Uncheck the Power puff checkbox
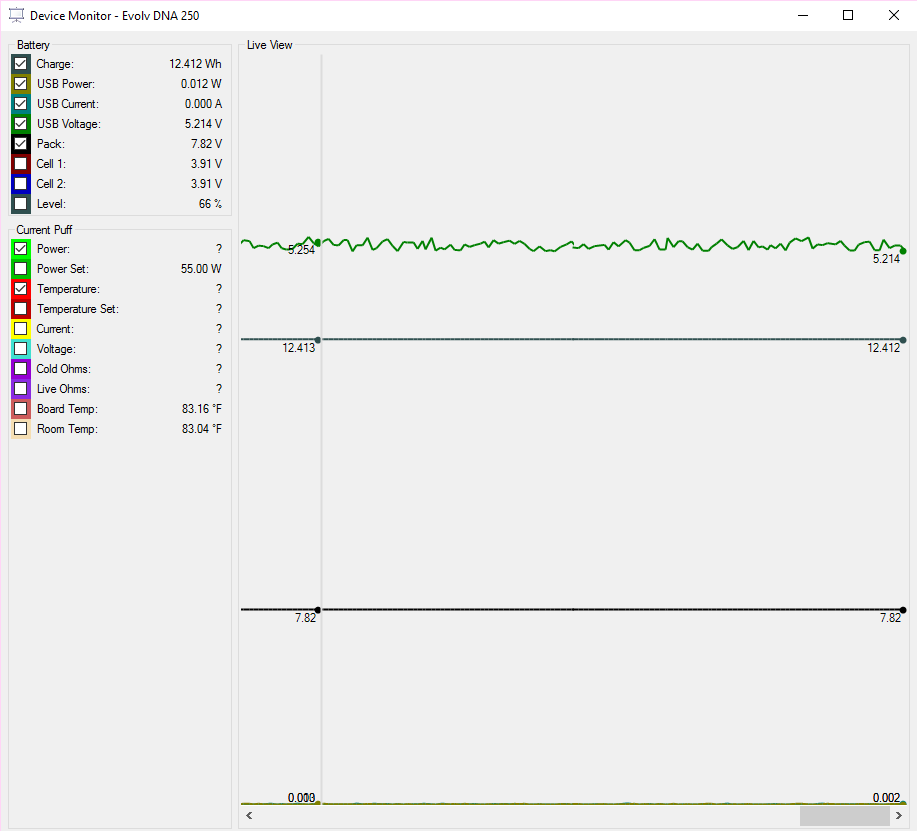Viewport: 917px width, 831px height. (x=21, y=249)
